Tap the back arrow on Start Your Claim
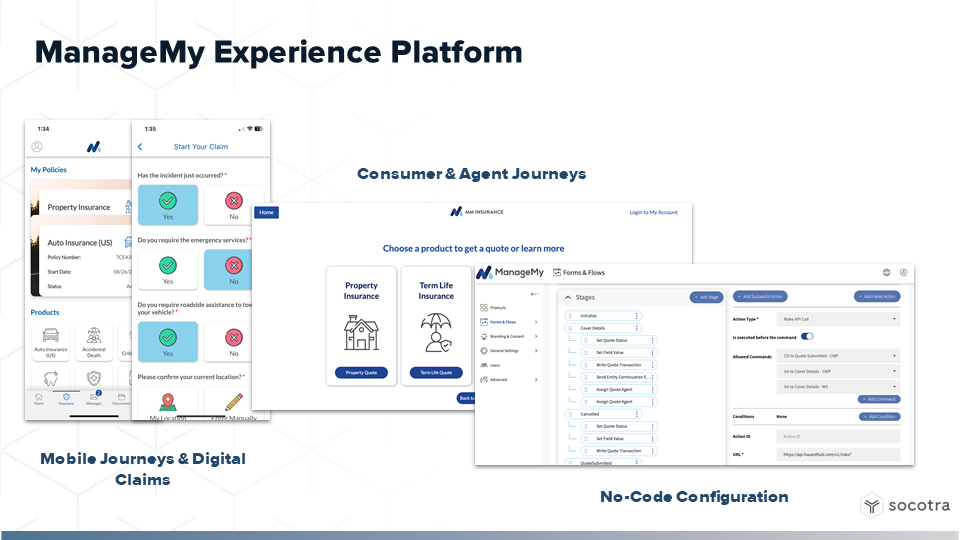The height and width of the screenshot is (540, 960). pos(140,146)
